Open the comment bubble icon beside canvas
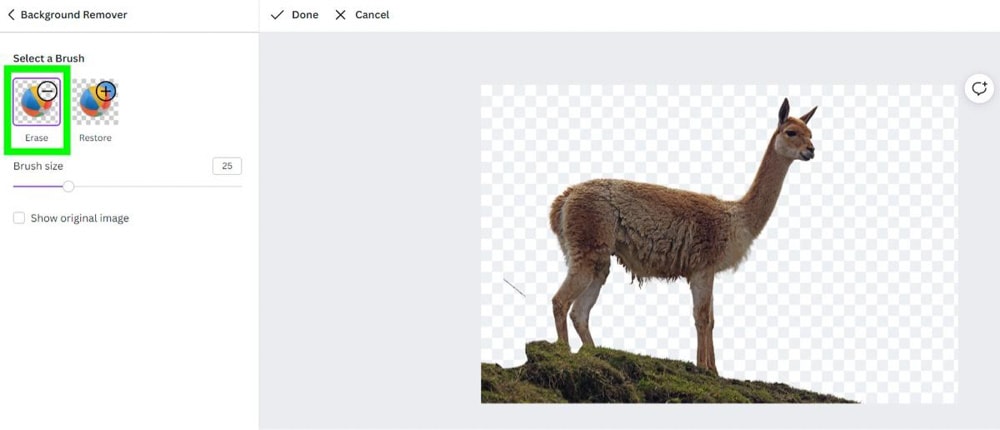The height and width of the screenshot is (430, 1000). 977,89
